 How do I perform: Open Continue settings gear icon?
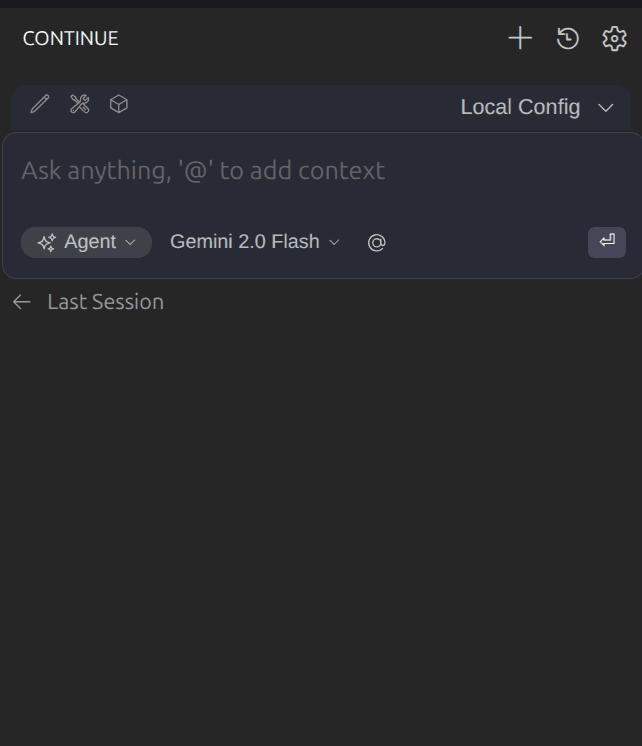[614, 39]
